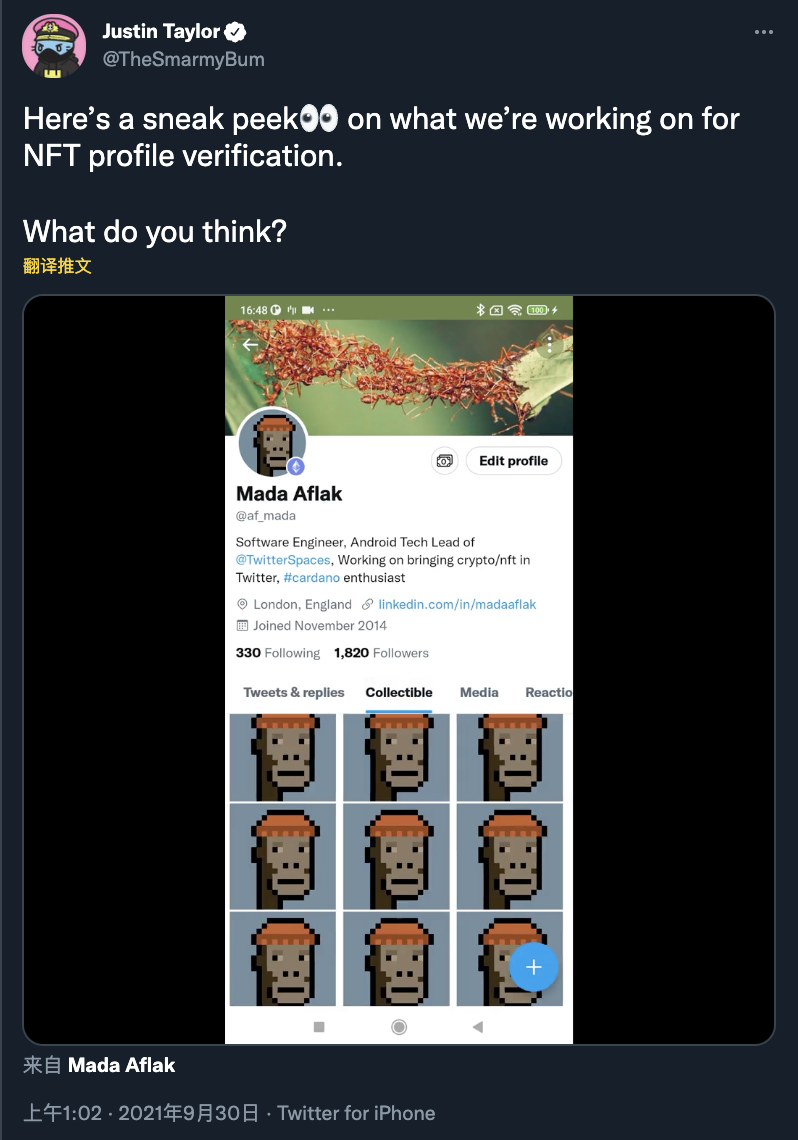Viewport: 798px width, 1140px height.
Task: Open the tweet's three-dot more menu
Action: pos(763,33)
